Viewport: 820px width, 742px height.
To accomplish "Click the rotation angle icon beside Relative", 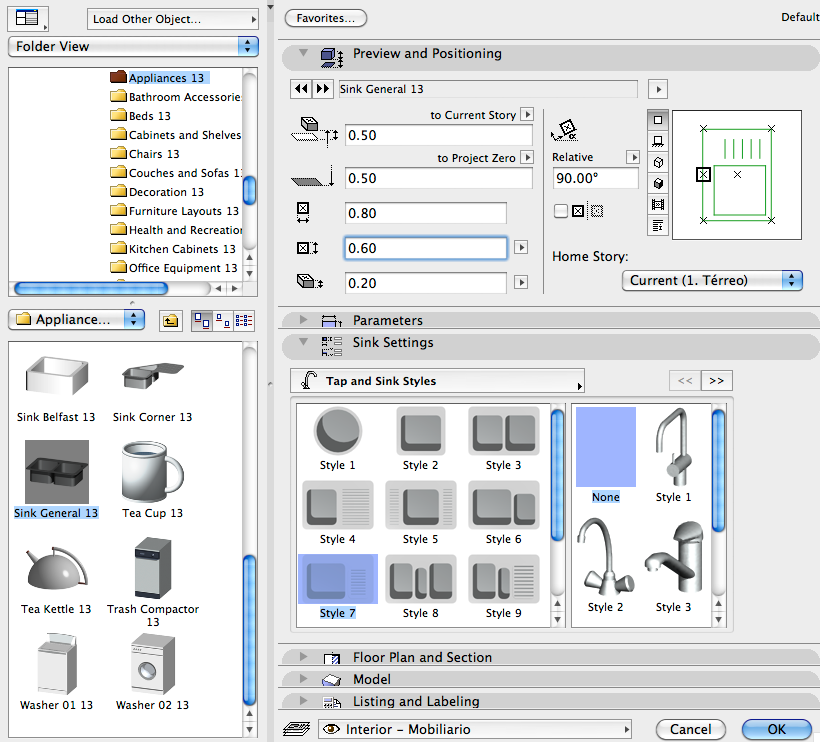I will tap(565, 128).
